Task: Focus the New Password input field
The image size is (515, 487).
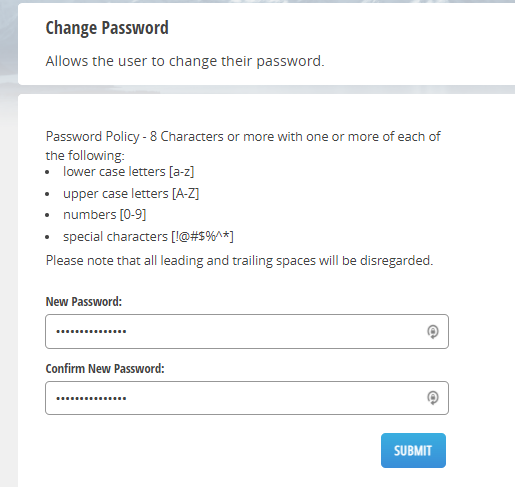Action: coord(247,331)
